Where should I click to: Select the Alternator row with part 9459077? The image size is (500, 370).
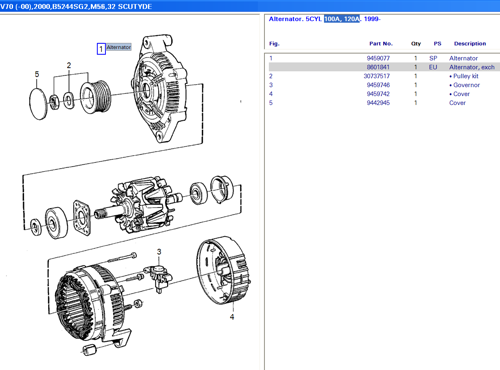(384, 58)
